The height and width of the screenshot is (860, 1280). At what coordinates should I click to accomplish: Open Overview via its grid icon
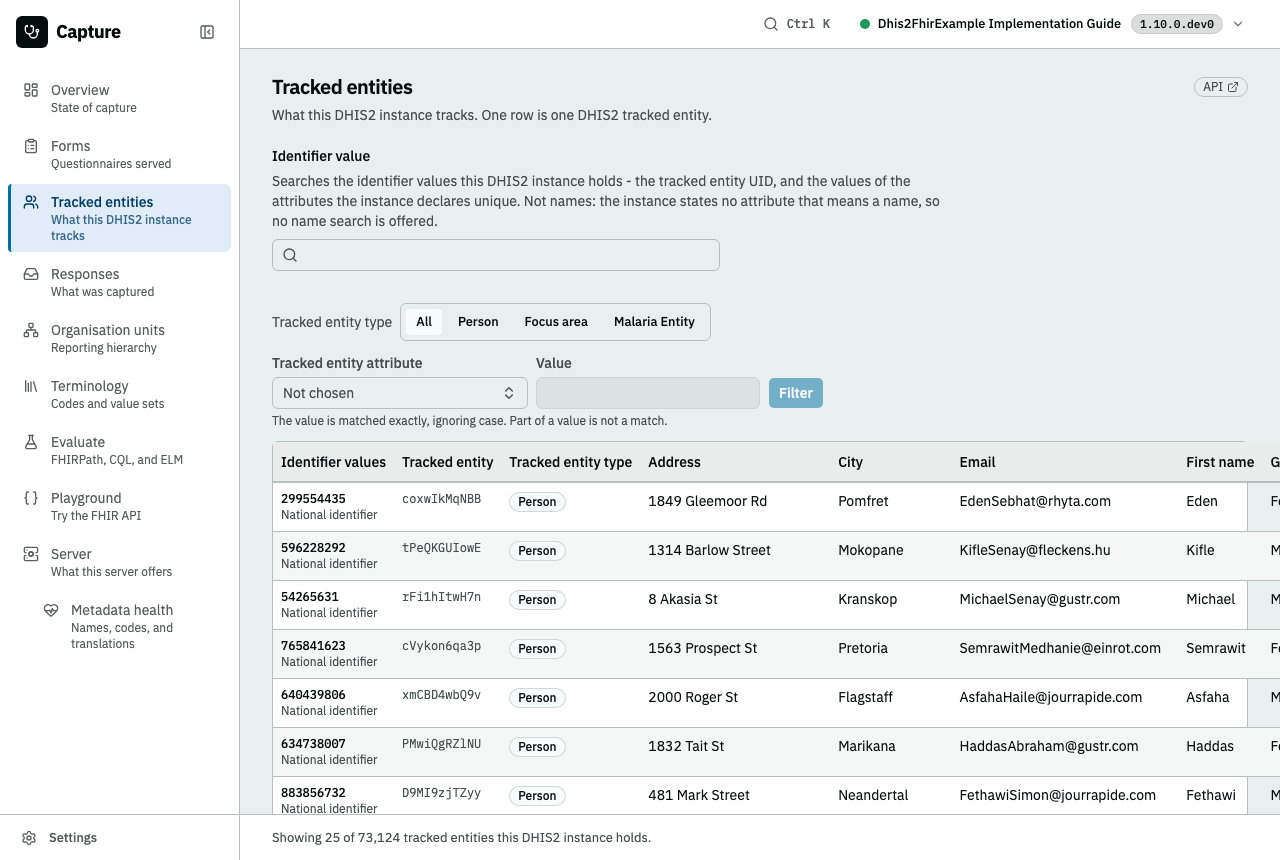tap(31, 90)
